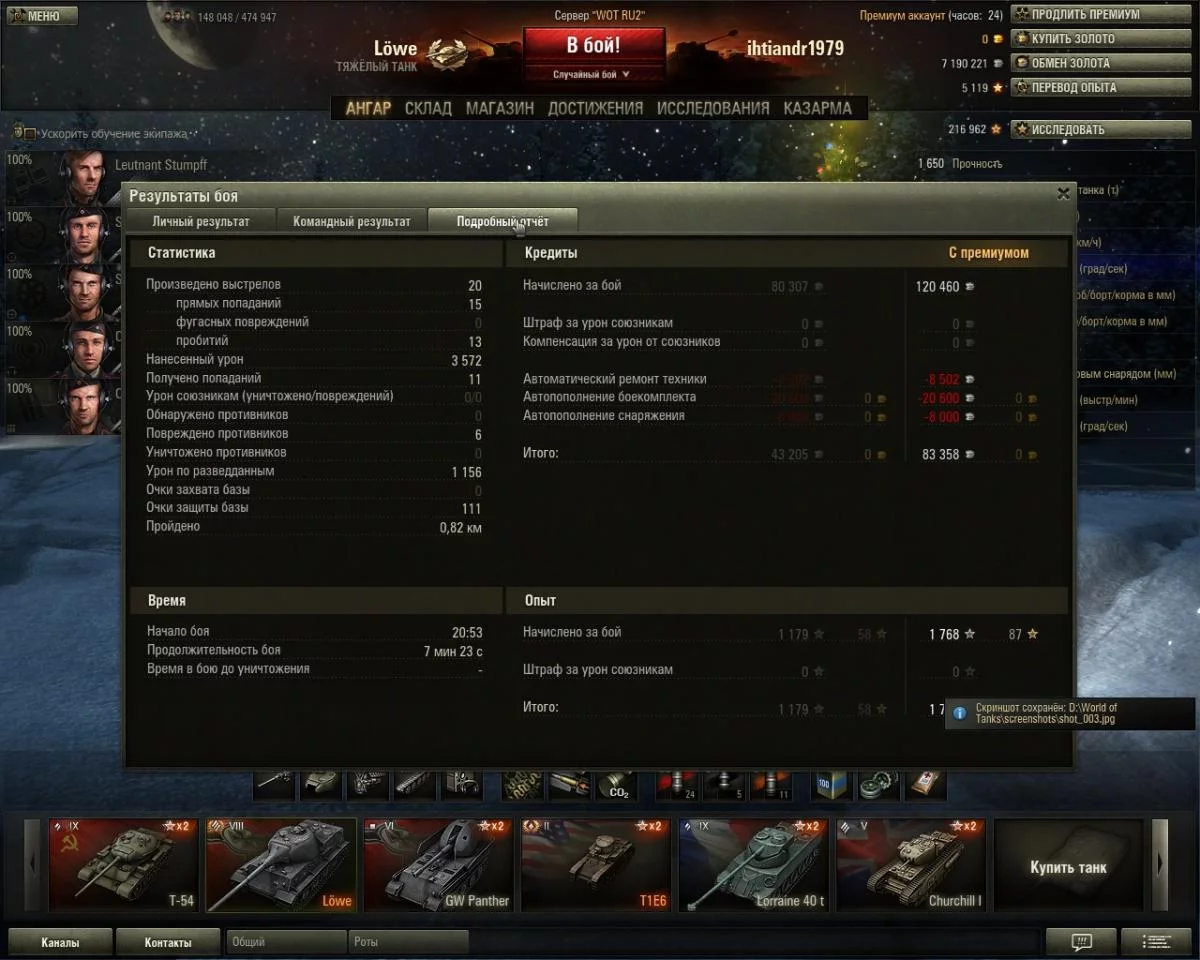
Task: Open the СКЛАД tab
Action: (x=428, y=108)
